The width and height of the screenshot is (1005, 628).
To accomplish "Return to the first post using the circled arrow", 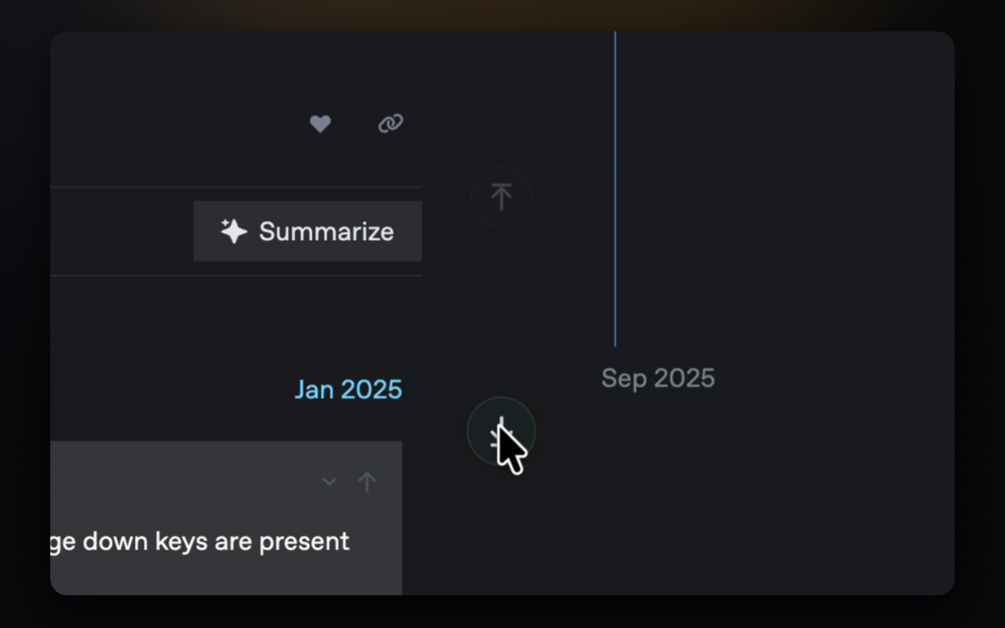I will [501, 196].
